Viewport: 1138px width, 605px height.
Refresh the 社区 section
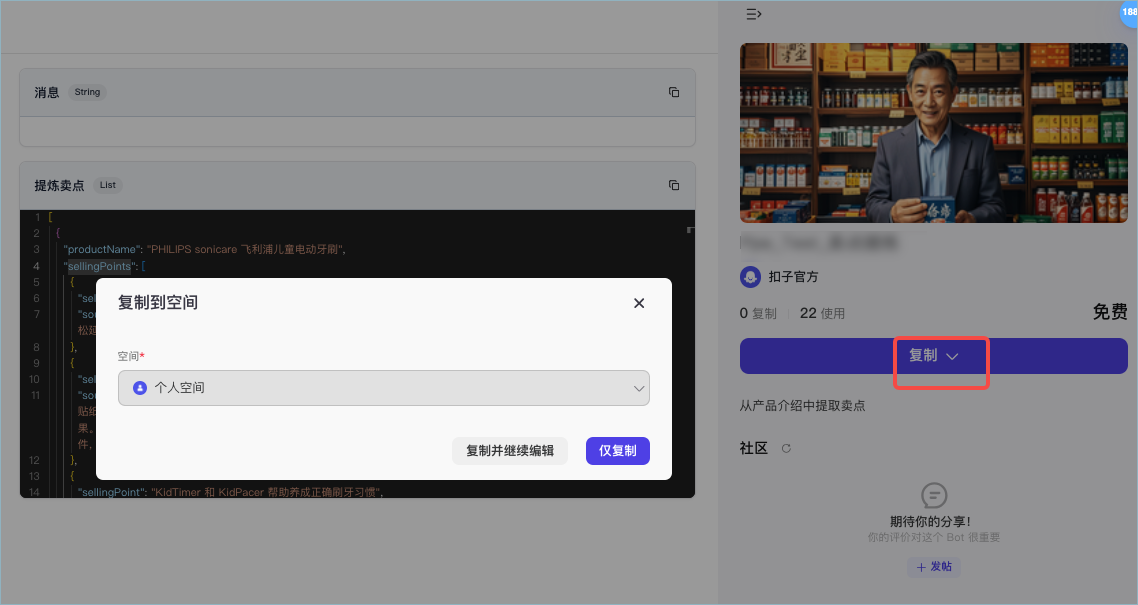786,448
